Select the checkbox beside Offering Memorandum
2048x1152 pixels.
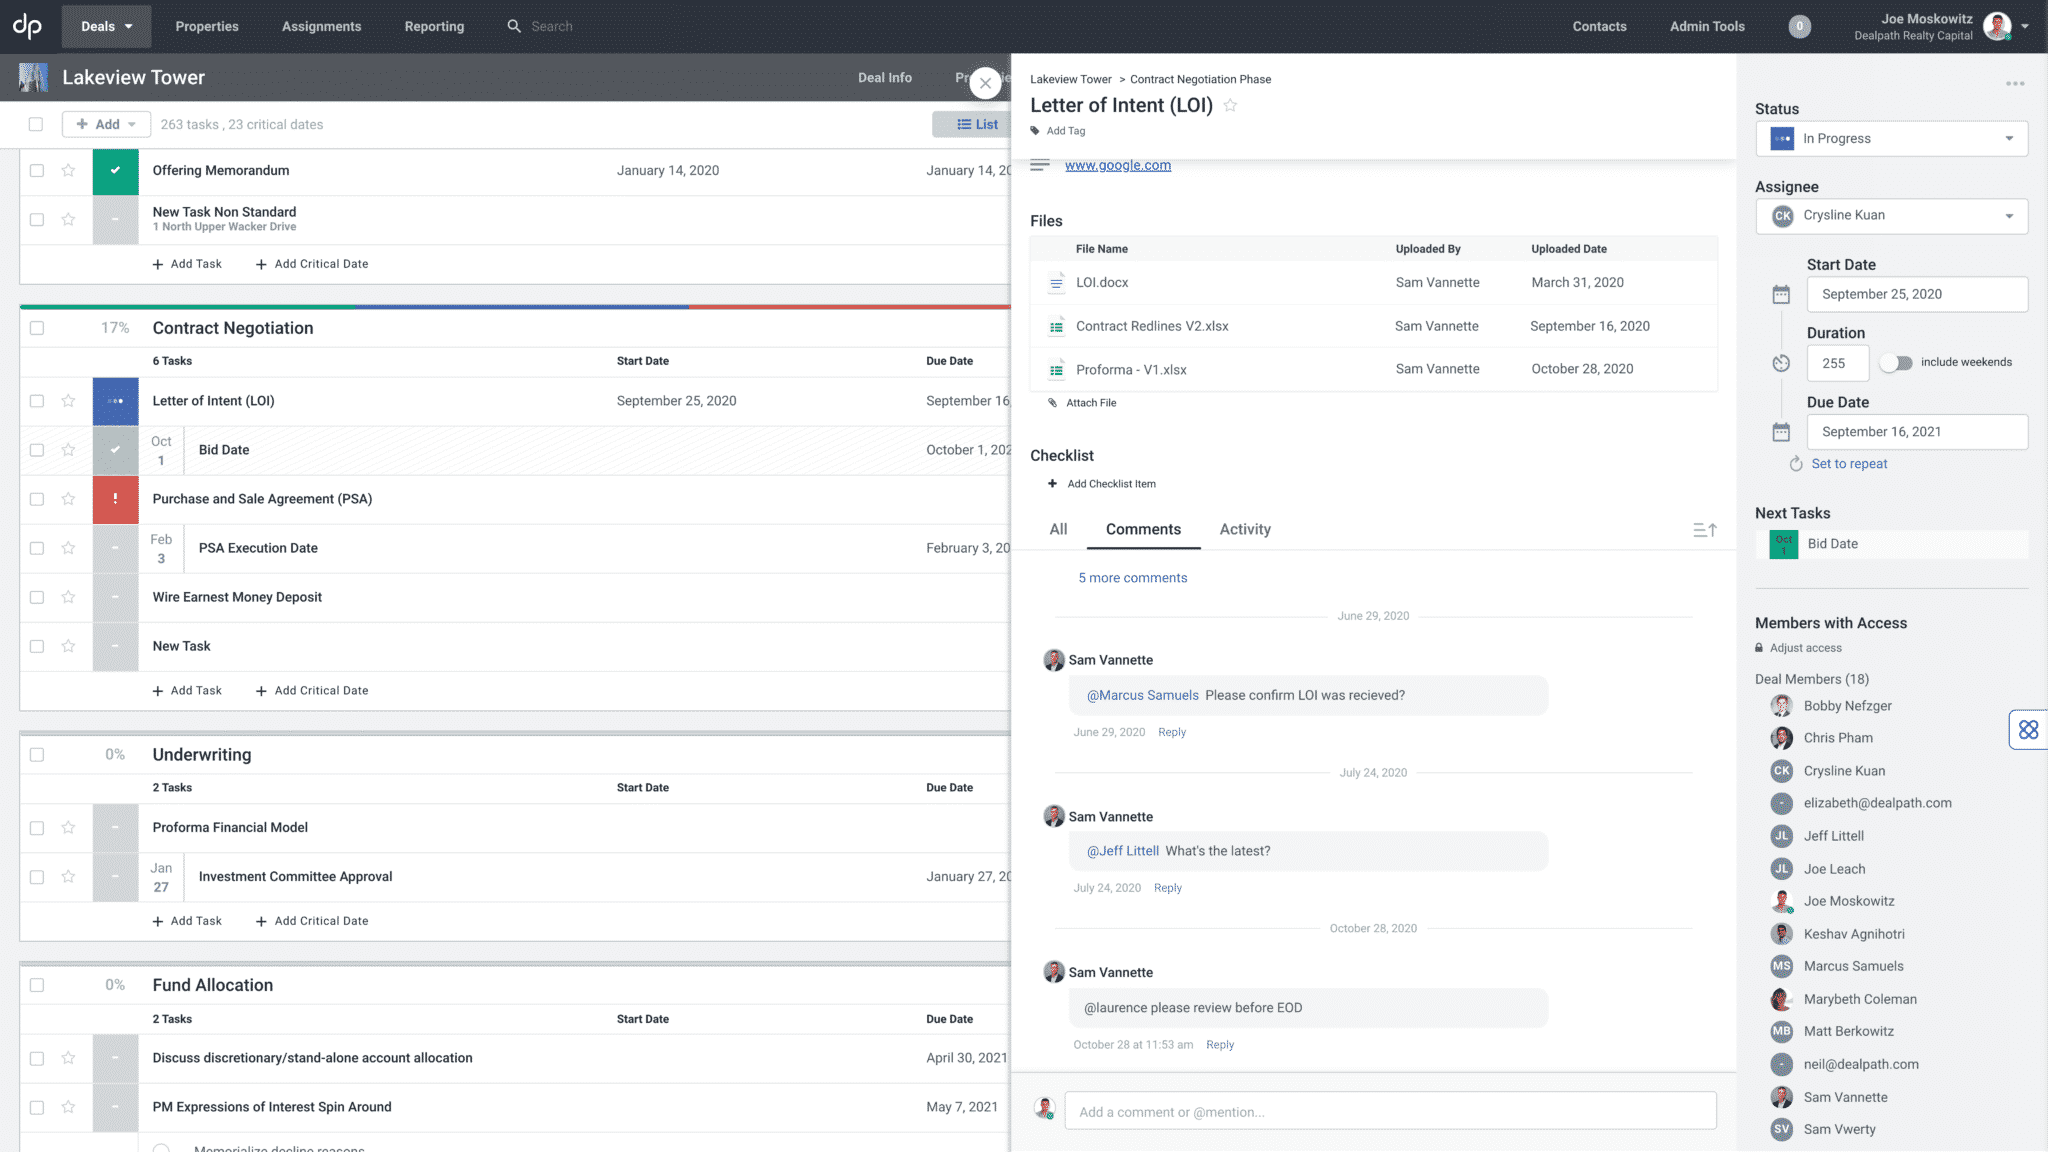pyautogui.click(x=37, y=170)
